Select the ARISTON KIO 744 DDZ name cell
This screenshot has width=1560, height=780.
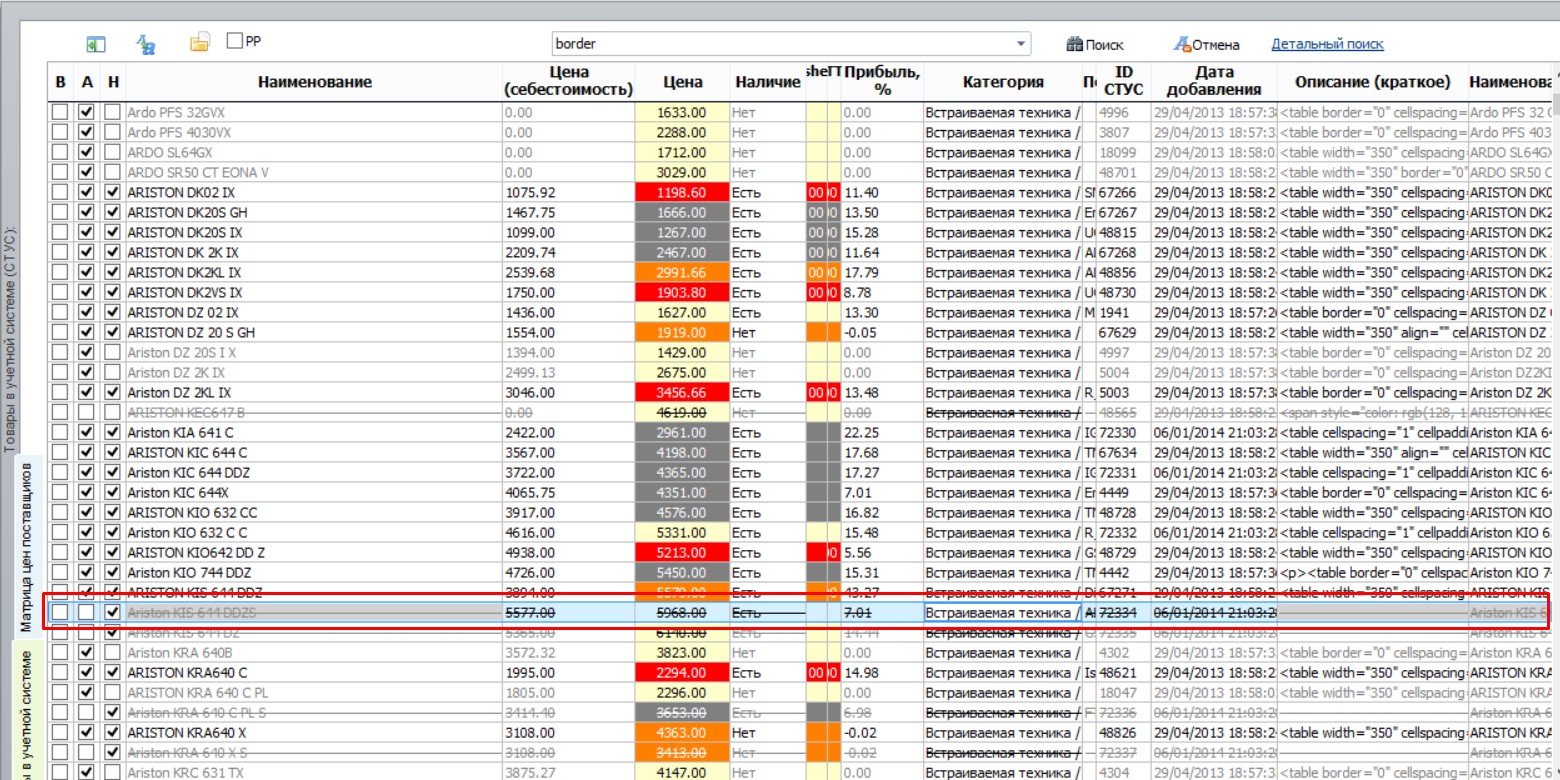(314, 573)
